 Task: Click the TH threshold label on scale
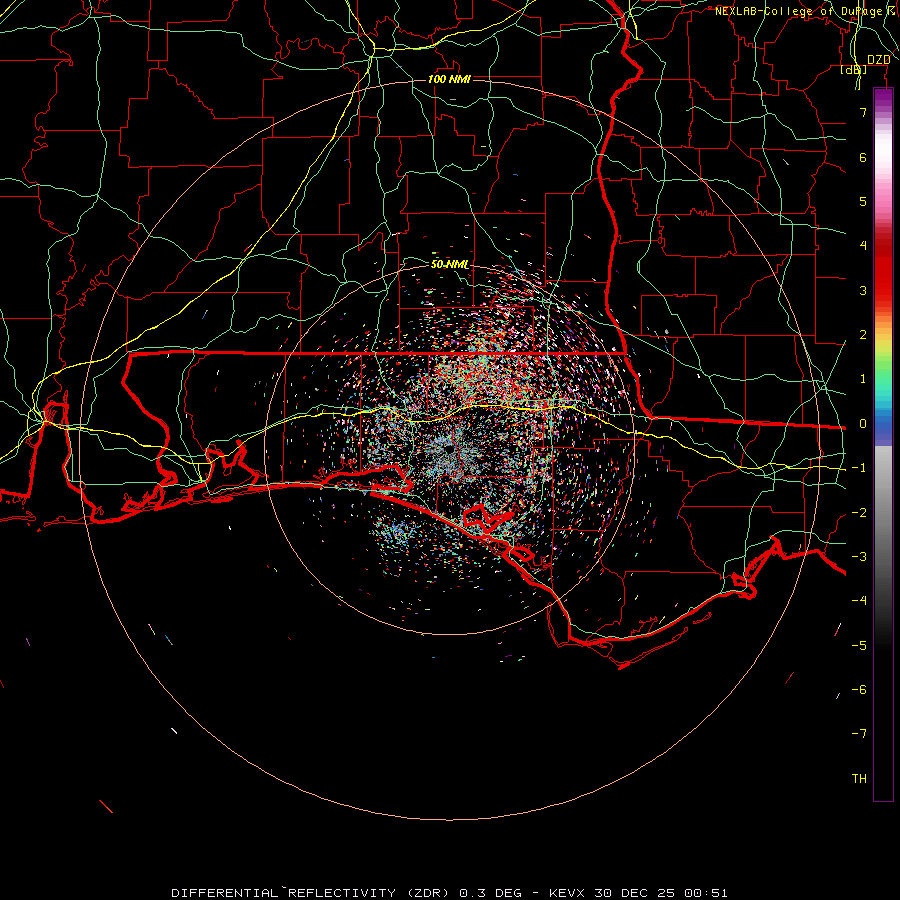click(859, 779)
